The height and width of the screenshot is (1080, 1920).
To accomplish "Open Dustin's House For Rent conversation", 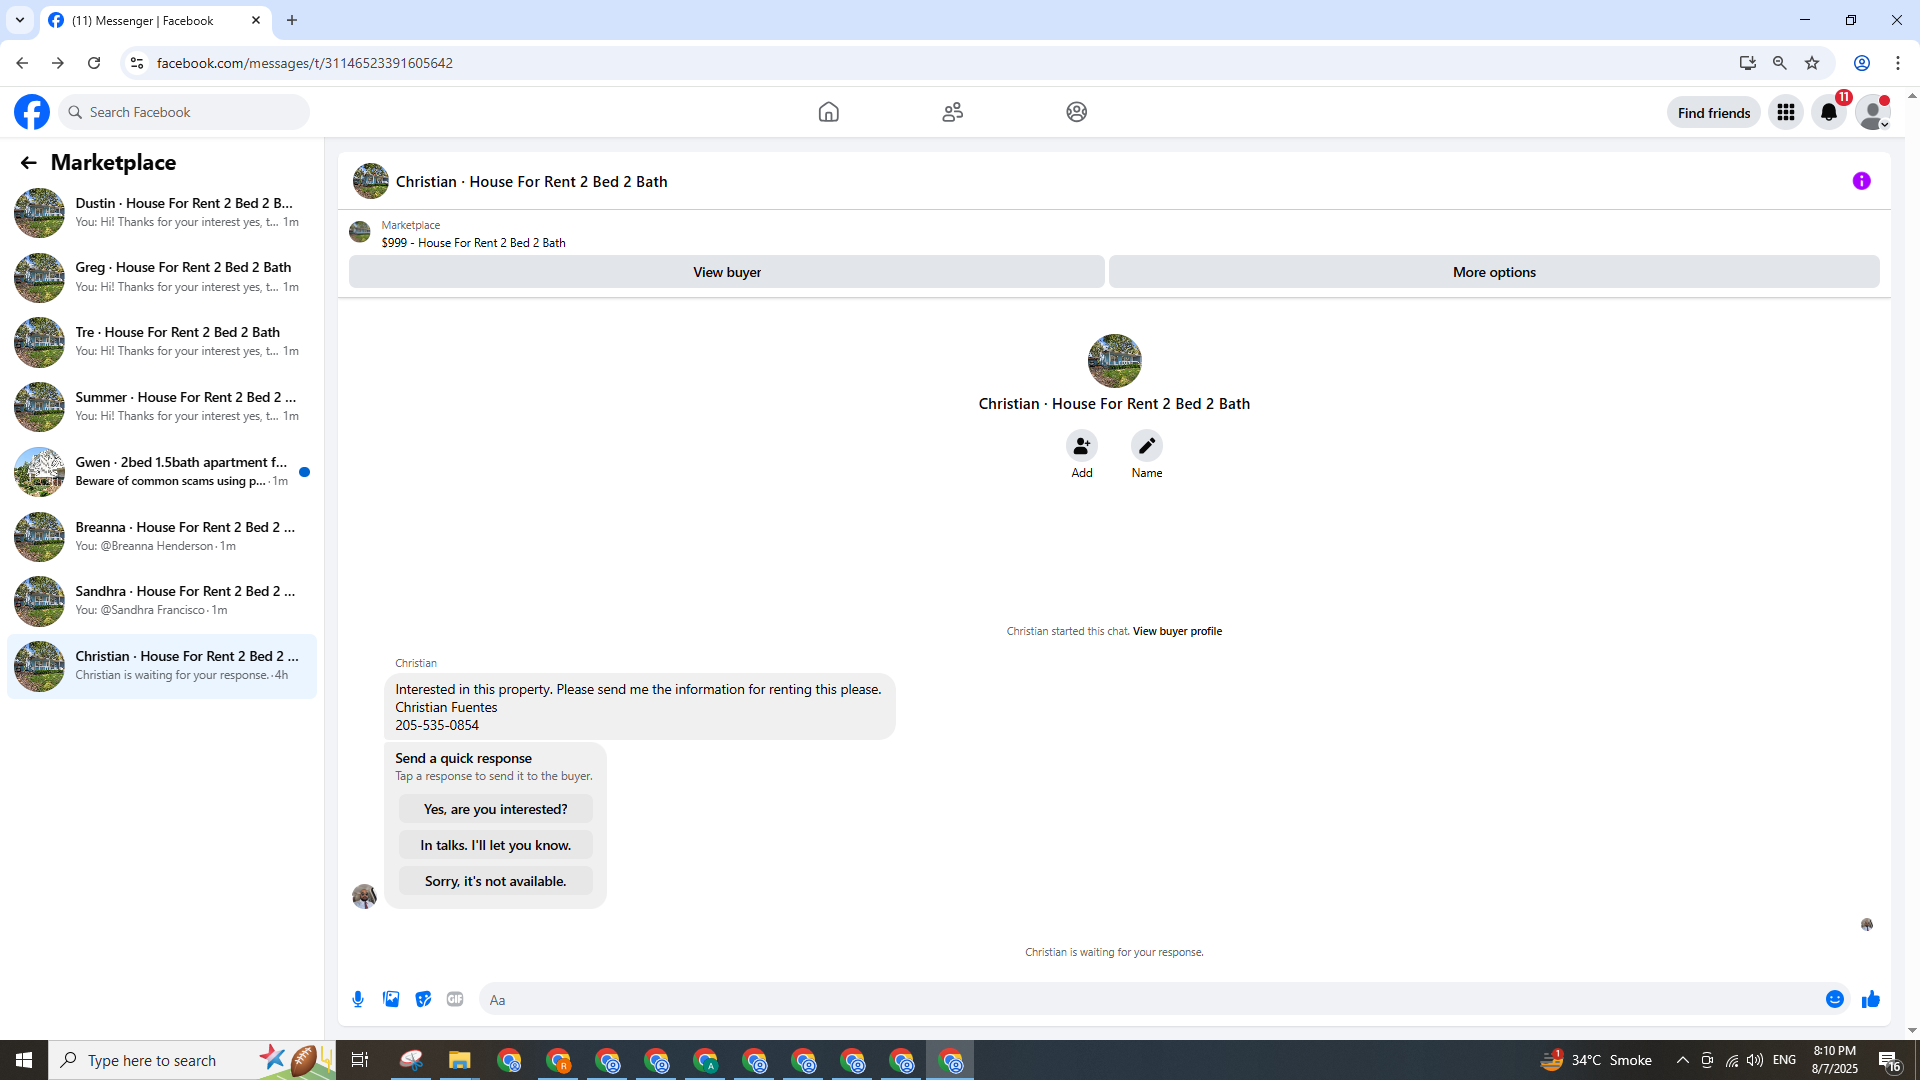I will (x=162, y=213).
